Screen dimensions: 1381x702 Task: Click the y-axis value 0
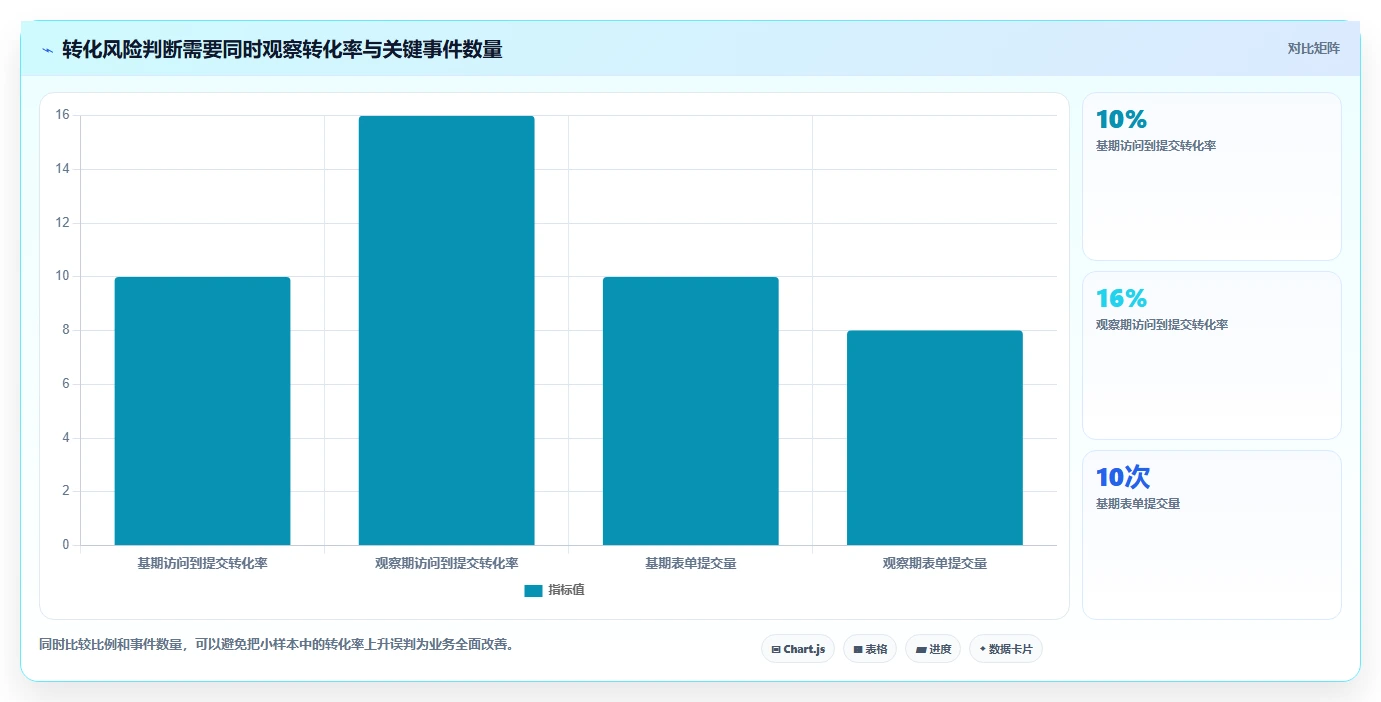(65, 545)
